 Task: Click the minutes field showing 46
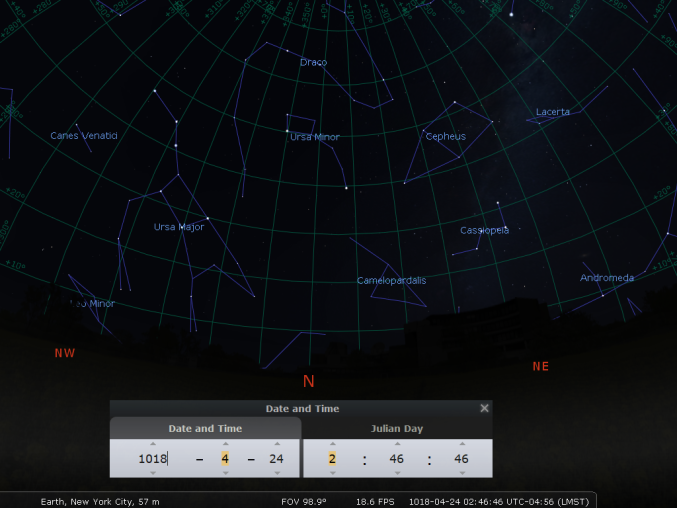click(x=396, y=458)
